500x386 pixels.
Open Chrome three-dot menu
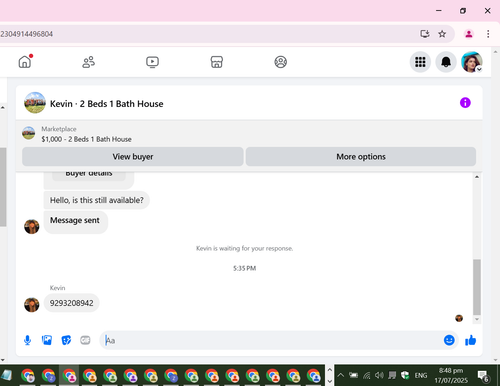click(x=488, y=34)
